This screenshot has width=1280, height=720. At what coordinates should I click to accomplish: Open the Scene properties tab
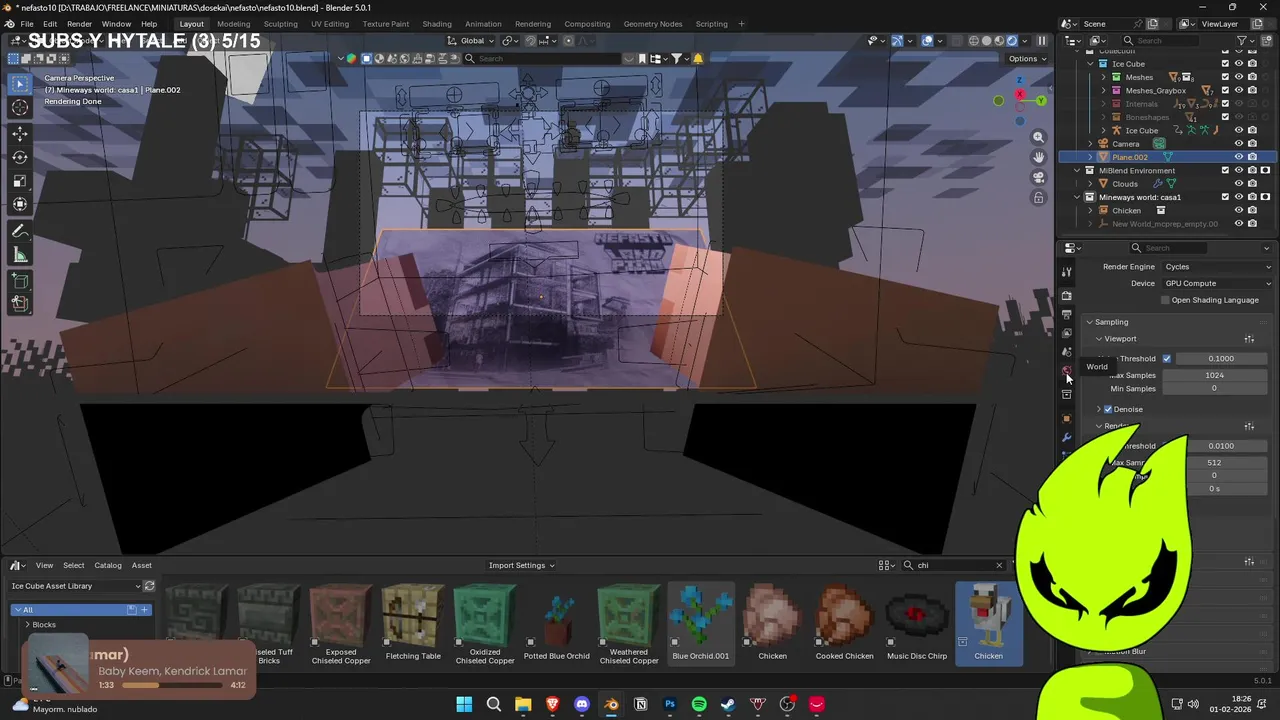click(1067, 352)
